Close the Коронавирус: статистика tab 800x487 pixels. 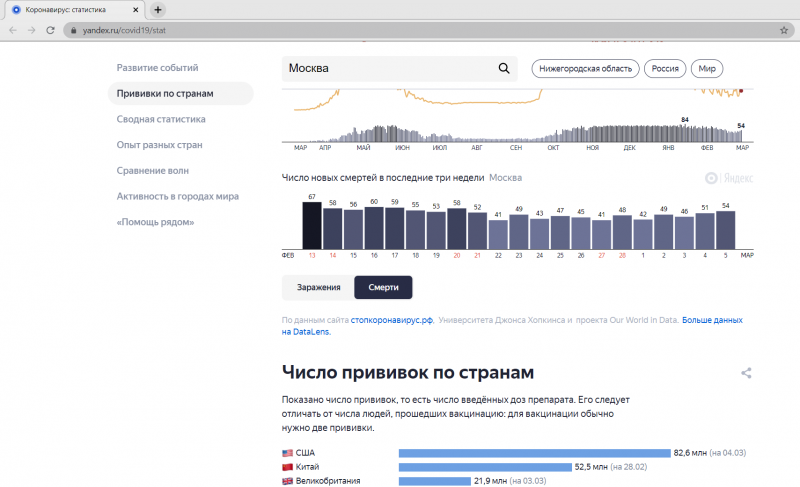(135, 10)
